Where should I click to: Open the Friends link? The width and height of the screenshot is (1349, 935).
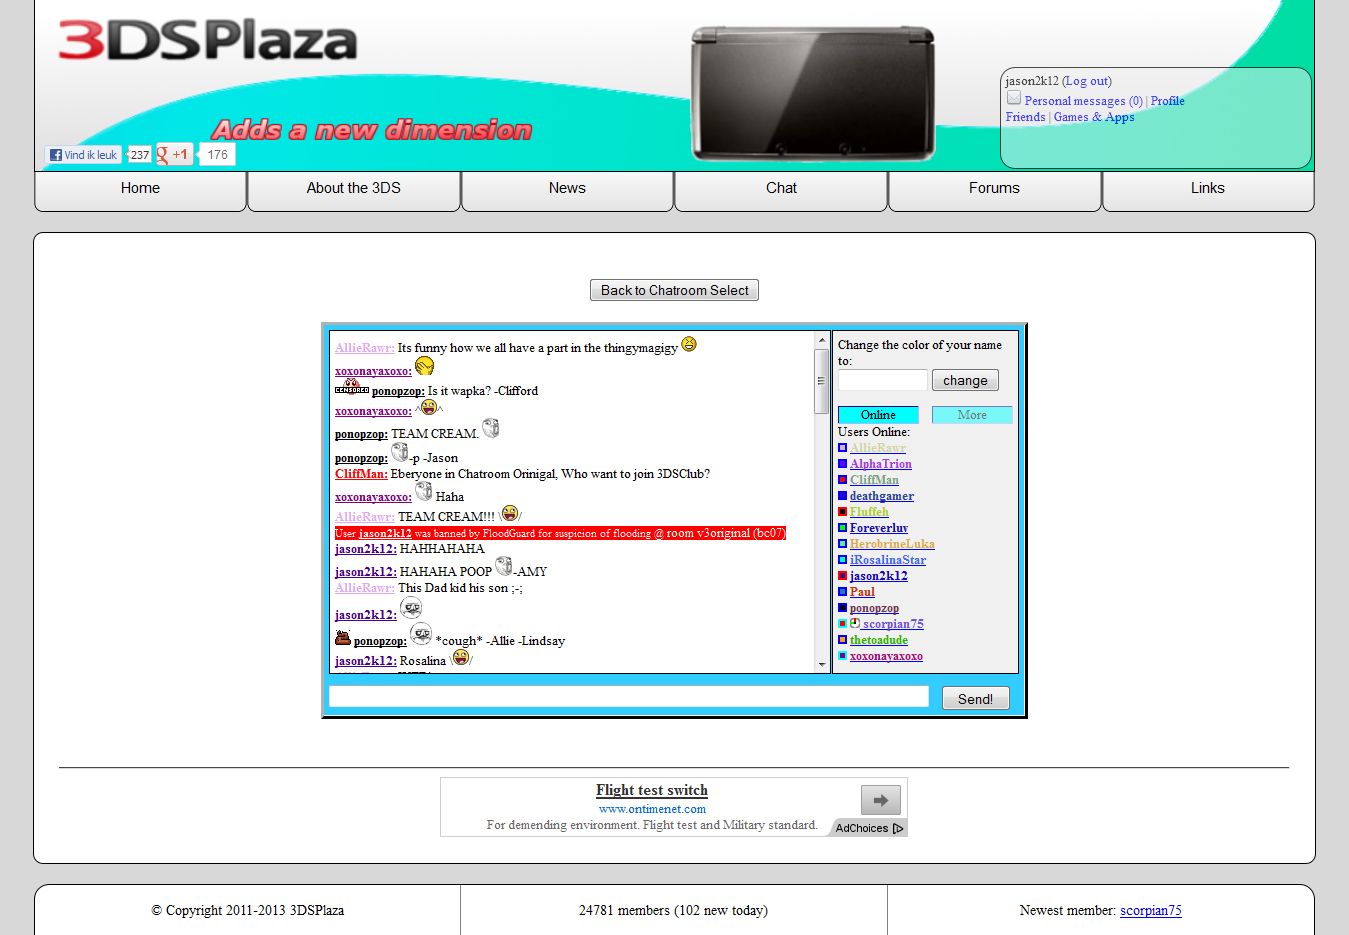pyautogui.click(x=1026, y=117)
